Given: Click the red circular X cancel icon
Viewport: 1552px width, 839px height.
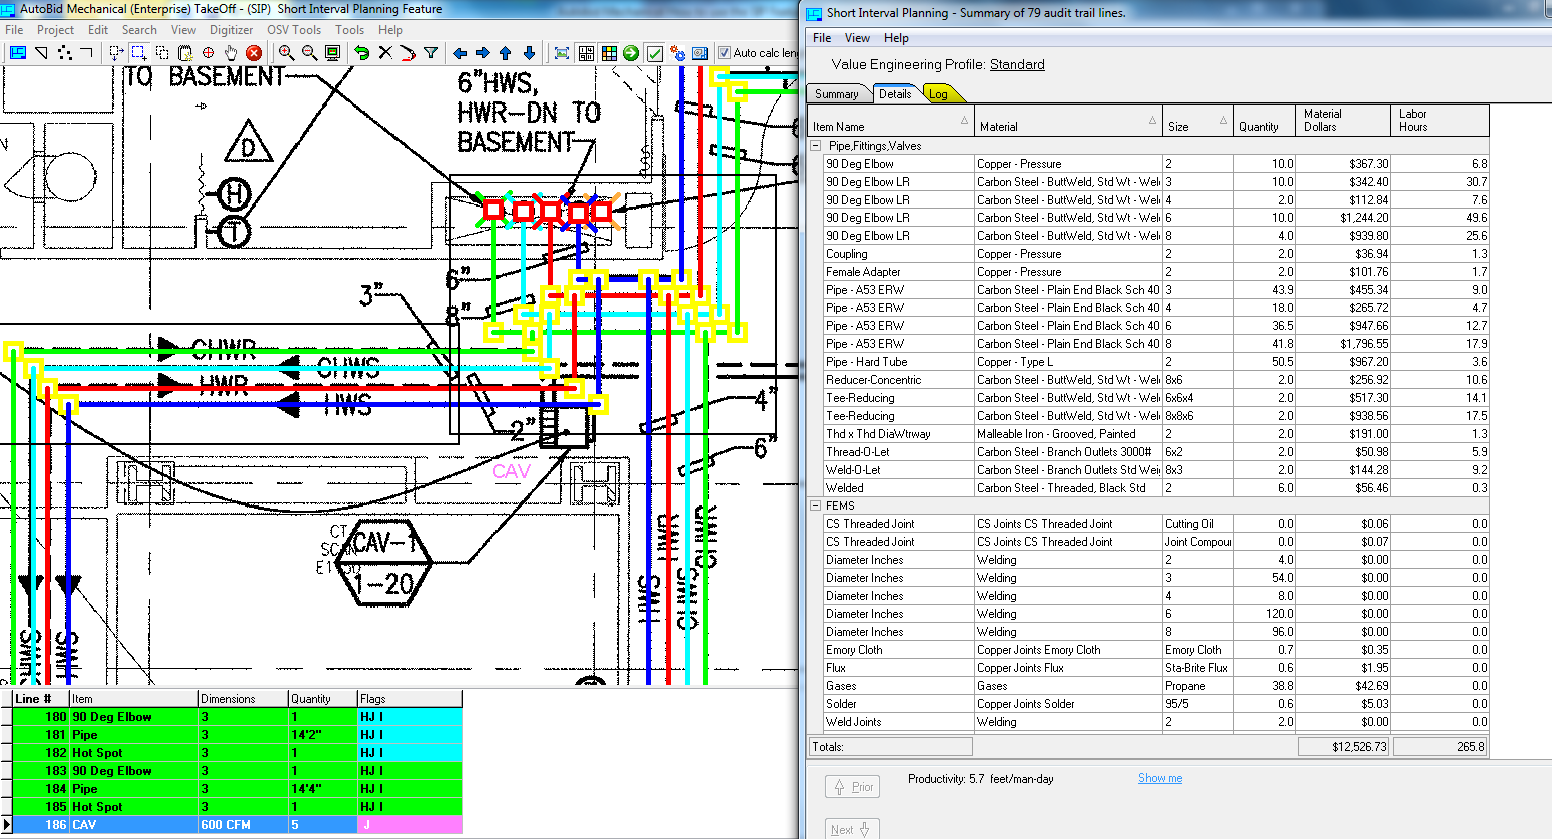Looking at the screenshot, I should (x=254, y=53).
